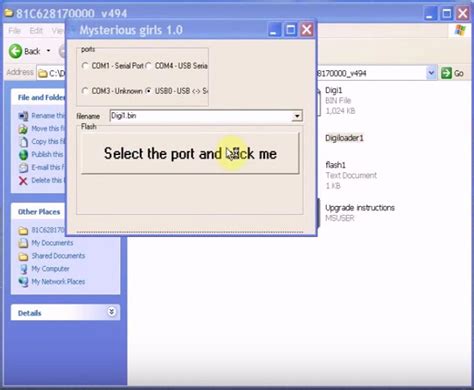Click E-mail this file envelope icon
The image size is (474, 390).
23,167
